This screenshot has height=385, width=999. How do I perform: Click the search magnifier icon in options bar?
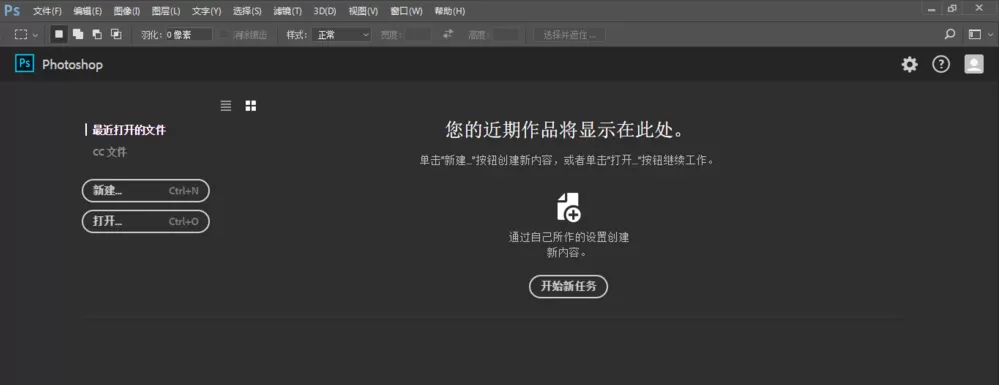click(x=950, y=34)
